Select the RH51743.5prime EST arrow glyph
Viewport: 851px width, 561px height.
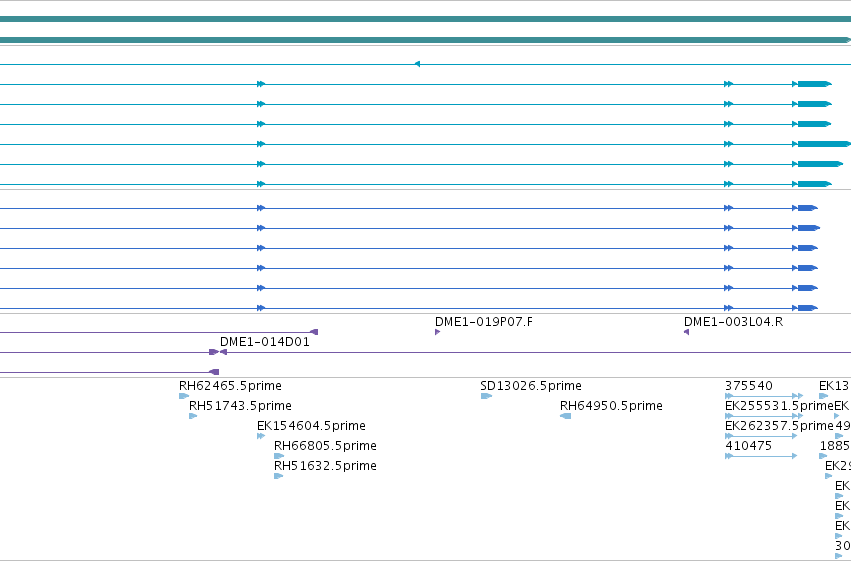pyautogui.click(x=193, y=416)
